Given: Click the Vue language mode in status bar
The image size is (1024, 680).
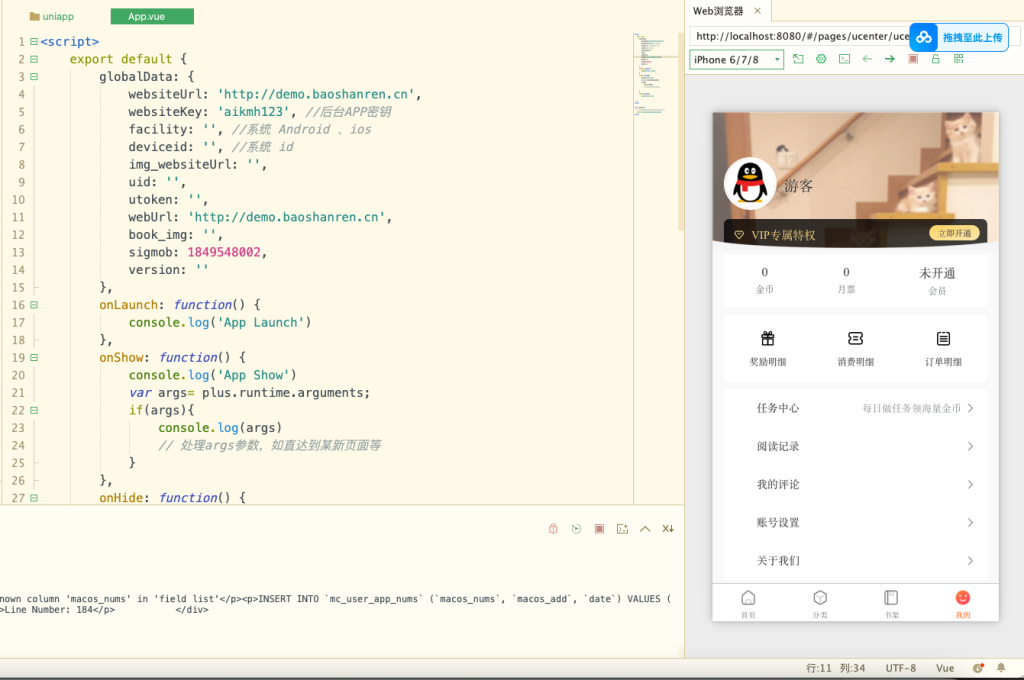Looking at the screenshot, I should 945,668.
